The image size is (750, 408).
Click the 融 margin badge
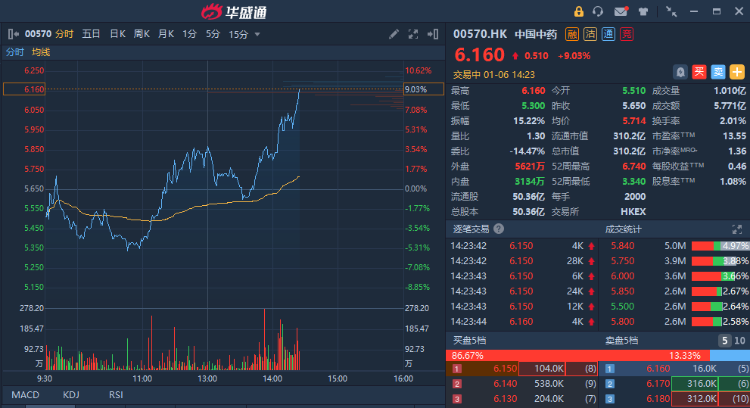click(572, 34)
